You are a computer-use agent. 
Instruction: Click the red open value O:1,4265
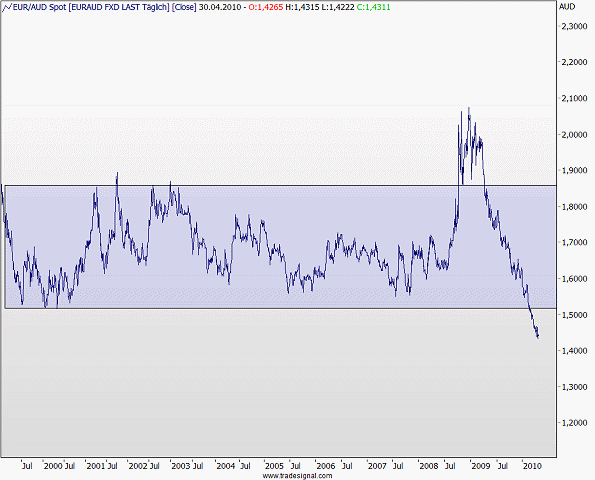tap(266, 7)
